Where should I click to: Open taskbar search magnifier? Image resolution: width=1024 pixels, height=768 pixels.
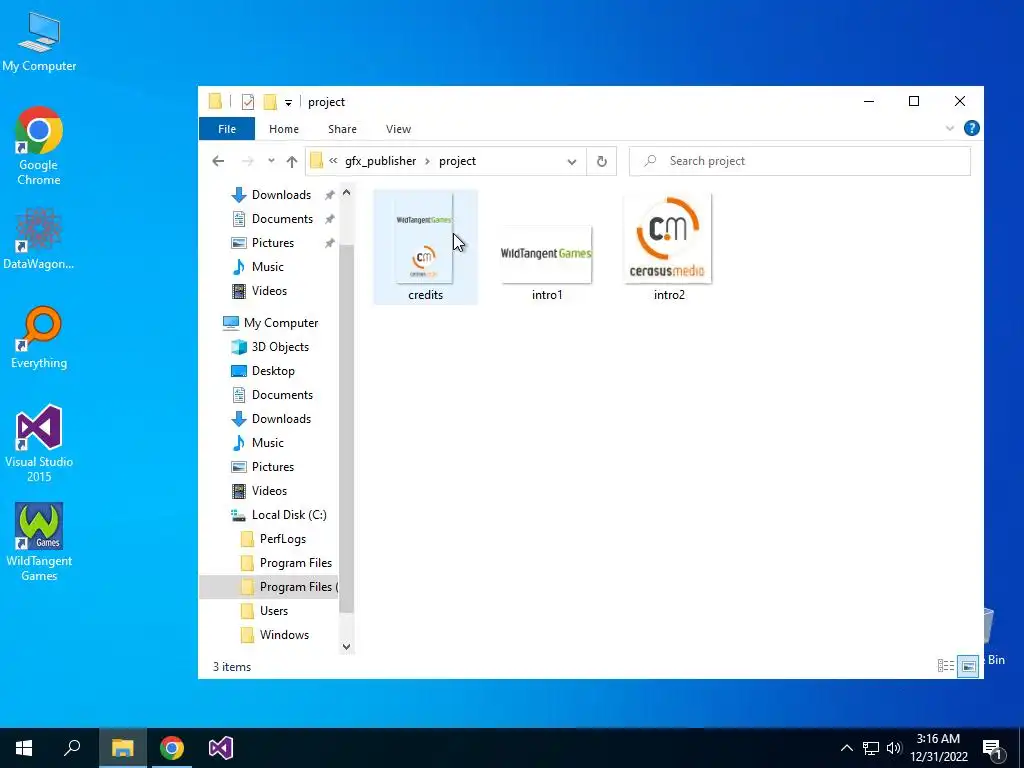[x=72, y=748]
